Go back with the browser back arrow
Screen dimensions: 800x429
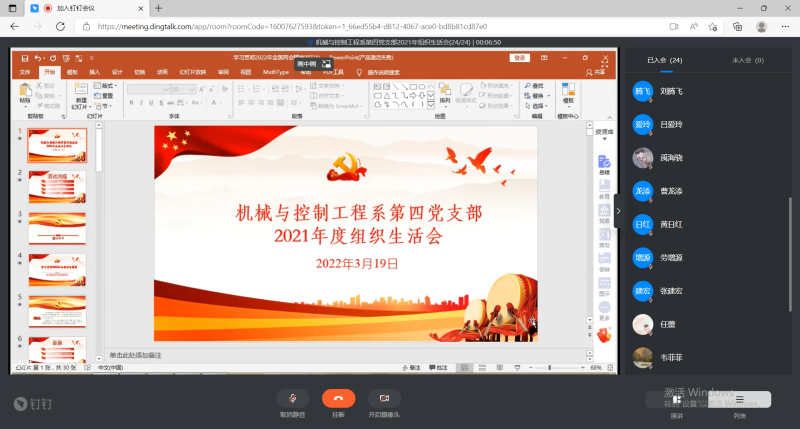14,26
